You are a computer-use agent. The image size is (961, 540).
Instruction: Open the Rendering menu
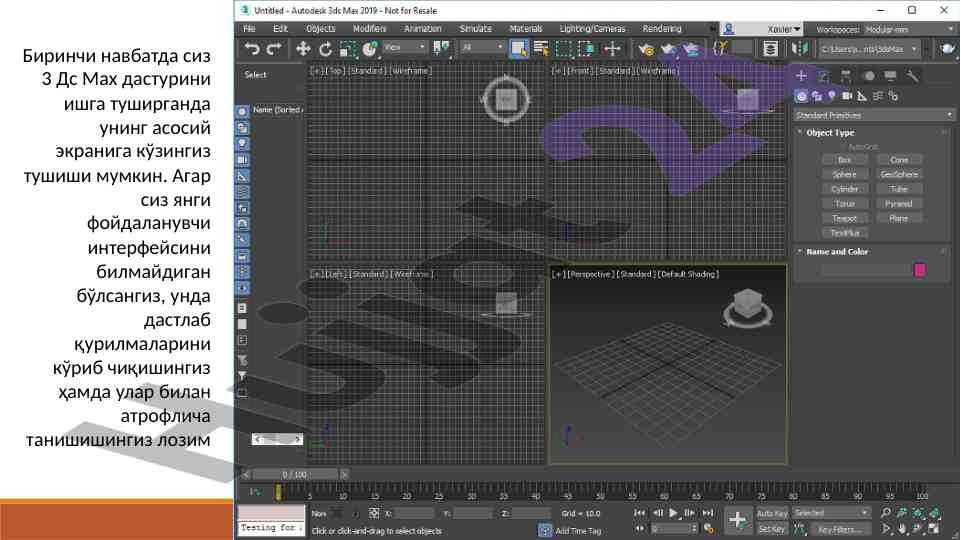(x=662, y=29)
